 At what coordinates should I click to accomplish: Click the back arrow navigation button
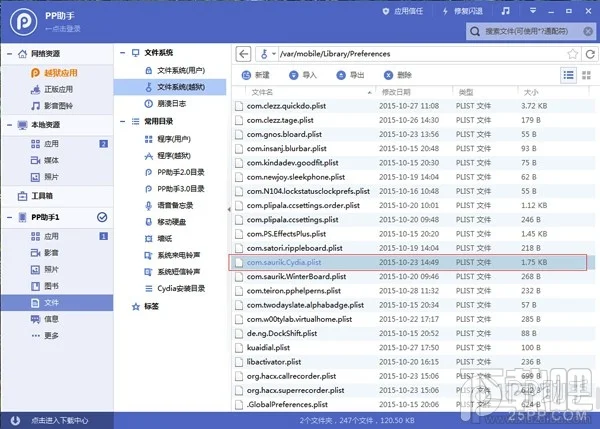coord(243,54)
